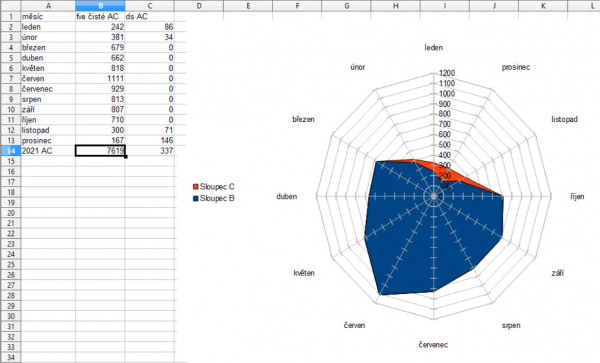Select the Sloupec C orange legend swatch

196,187
